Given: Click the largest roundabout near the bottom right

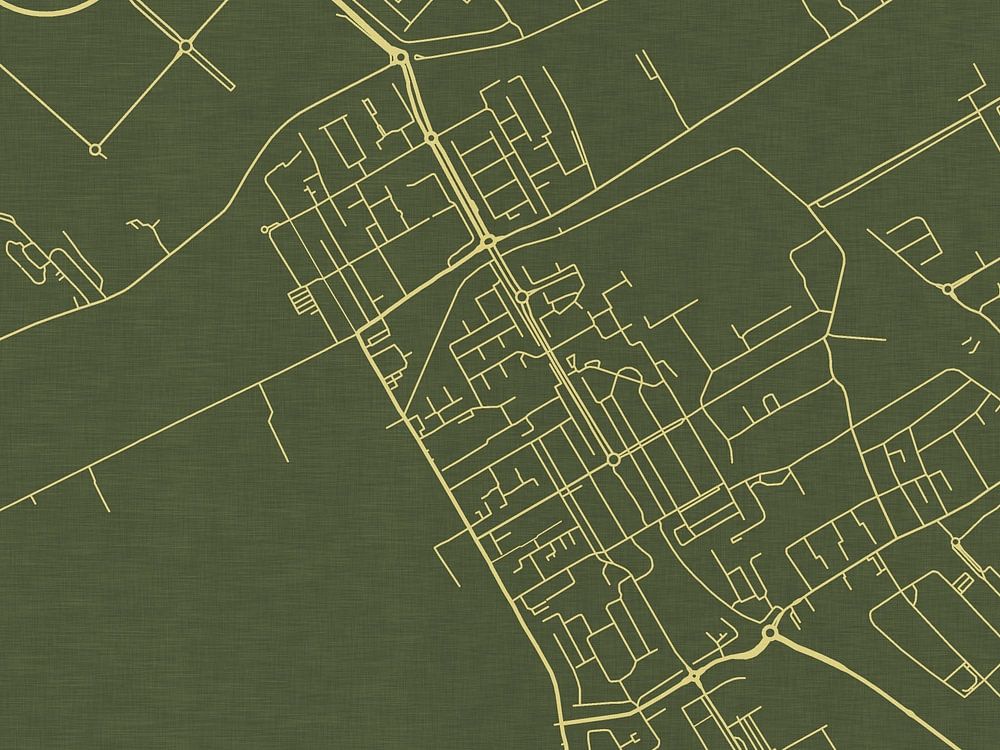Looking at the screenshot, I should pos(769,633).
